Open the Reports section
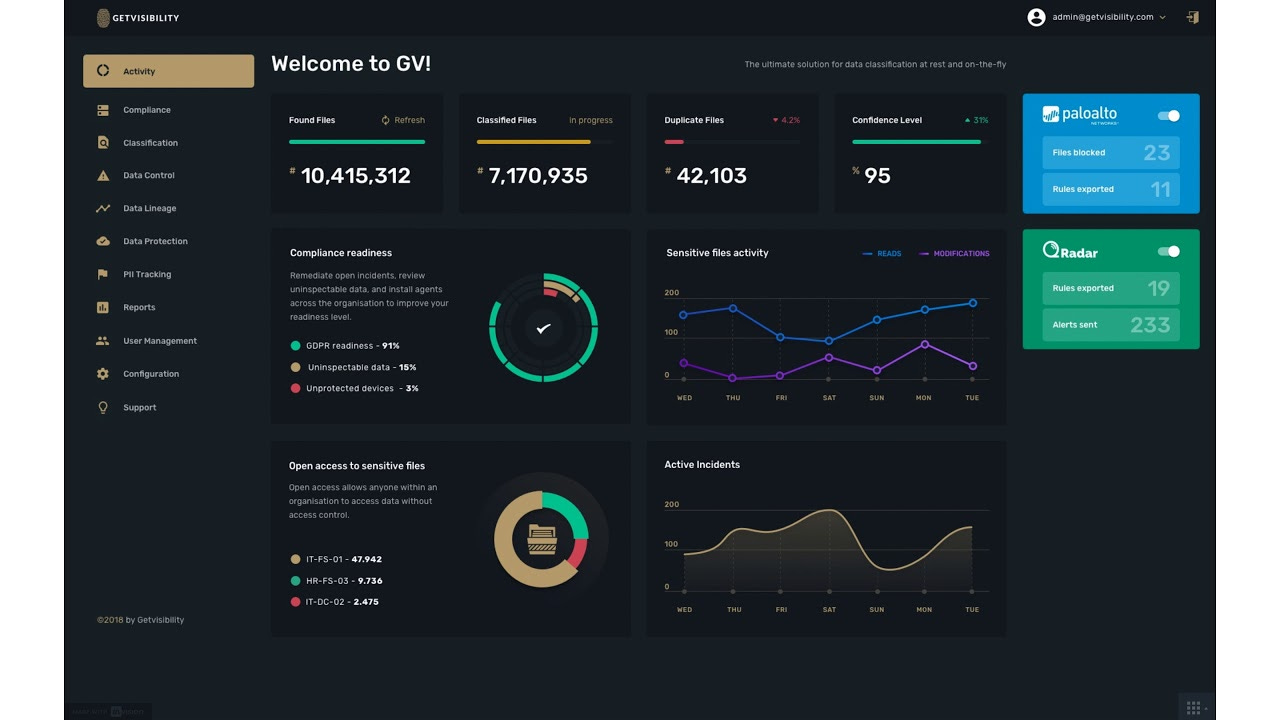The height and width of the screenshot is (720, 1280). click(140, 307)
